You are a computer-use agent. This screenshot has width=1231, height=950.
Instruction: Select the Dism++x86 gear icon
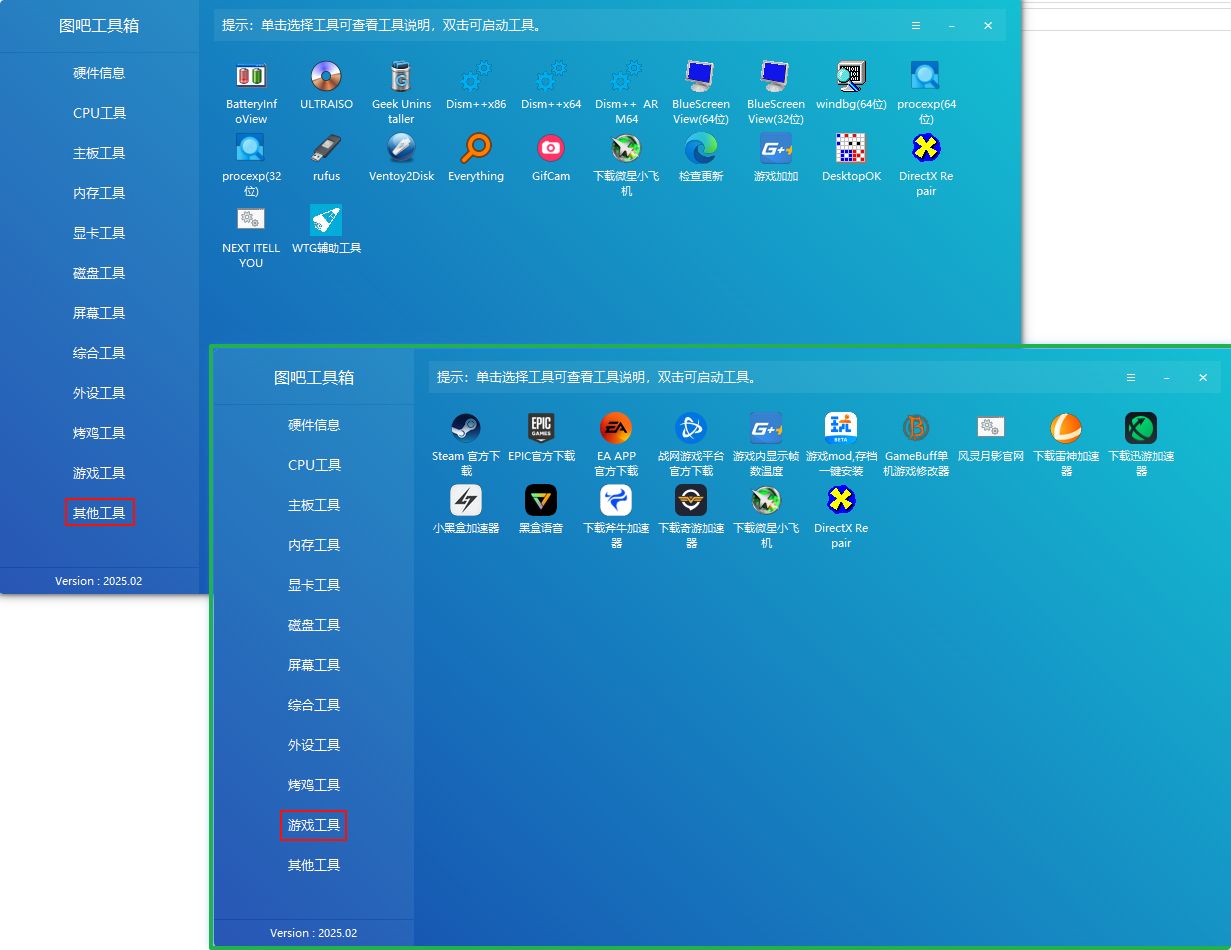(x=476, y=76)
